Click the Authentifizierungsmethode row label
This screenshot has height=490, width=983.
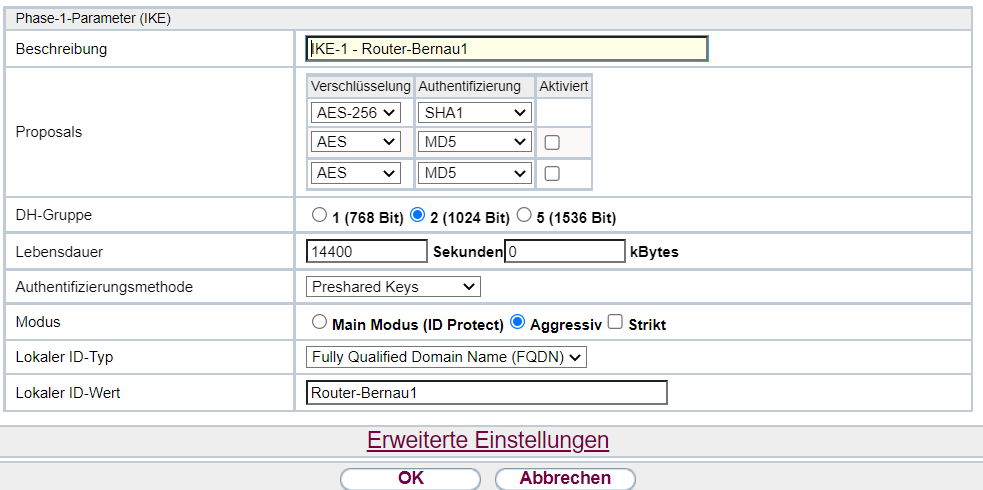tap(104, 287)
